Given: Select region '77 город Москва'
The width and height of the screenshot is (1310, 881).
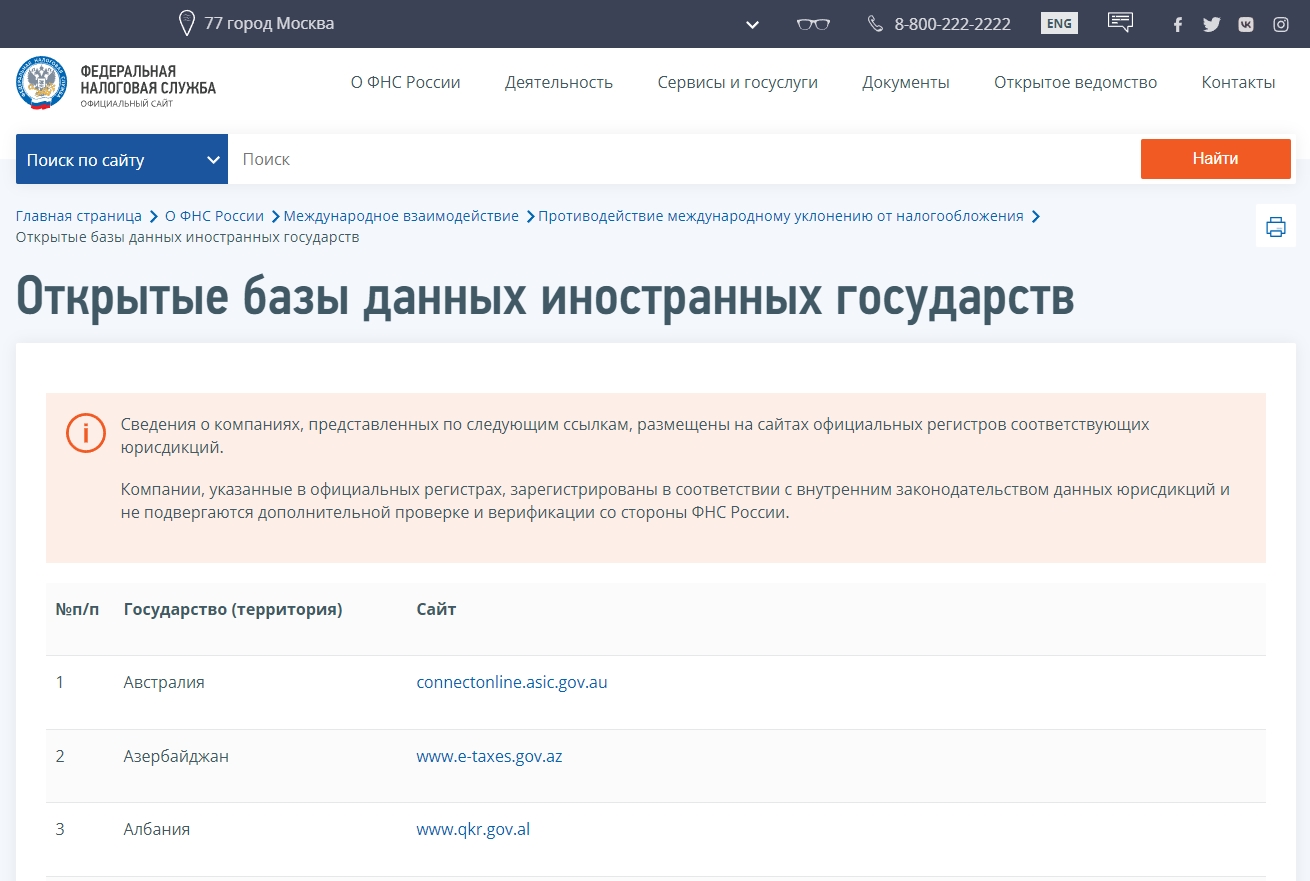Looking at the screenshot, I should [269, 23].
